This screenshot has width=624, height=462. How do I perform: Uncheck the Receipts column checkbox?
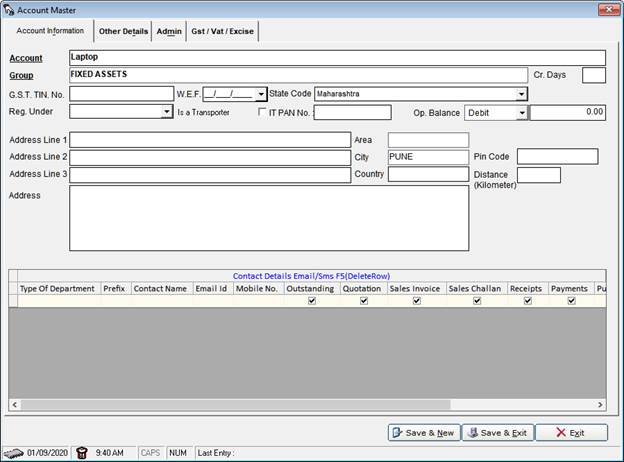pos(527,301)
